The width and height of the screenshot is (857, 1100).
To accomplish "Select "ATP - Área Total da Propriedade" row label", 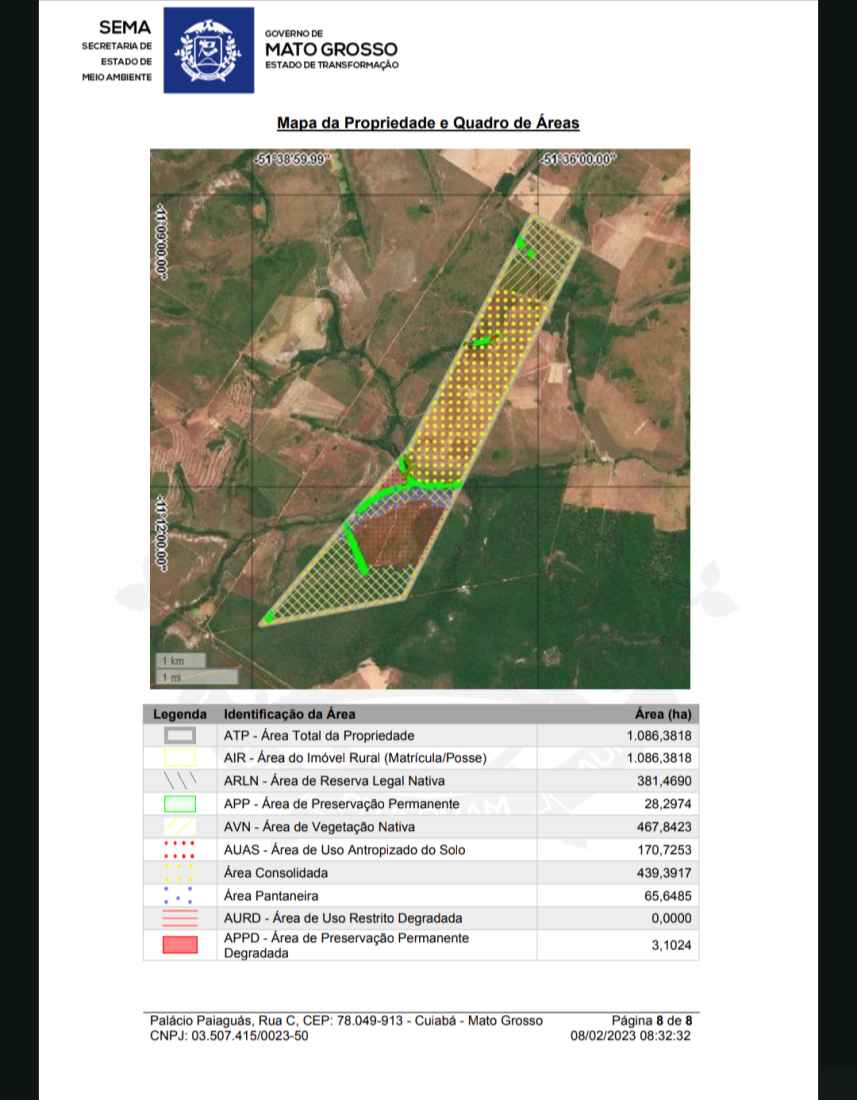I will click(x=319, y=735).
